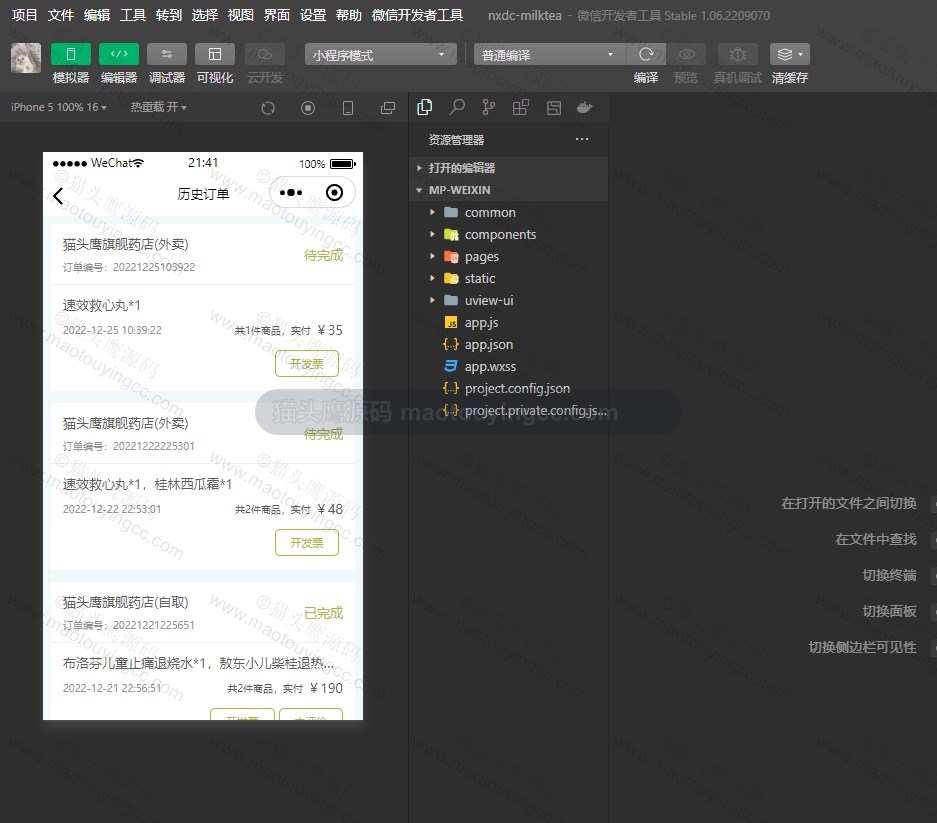Click the 切换终端 shortcut hint
937x823 pixels.
tap(889, 575)
